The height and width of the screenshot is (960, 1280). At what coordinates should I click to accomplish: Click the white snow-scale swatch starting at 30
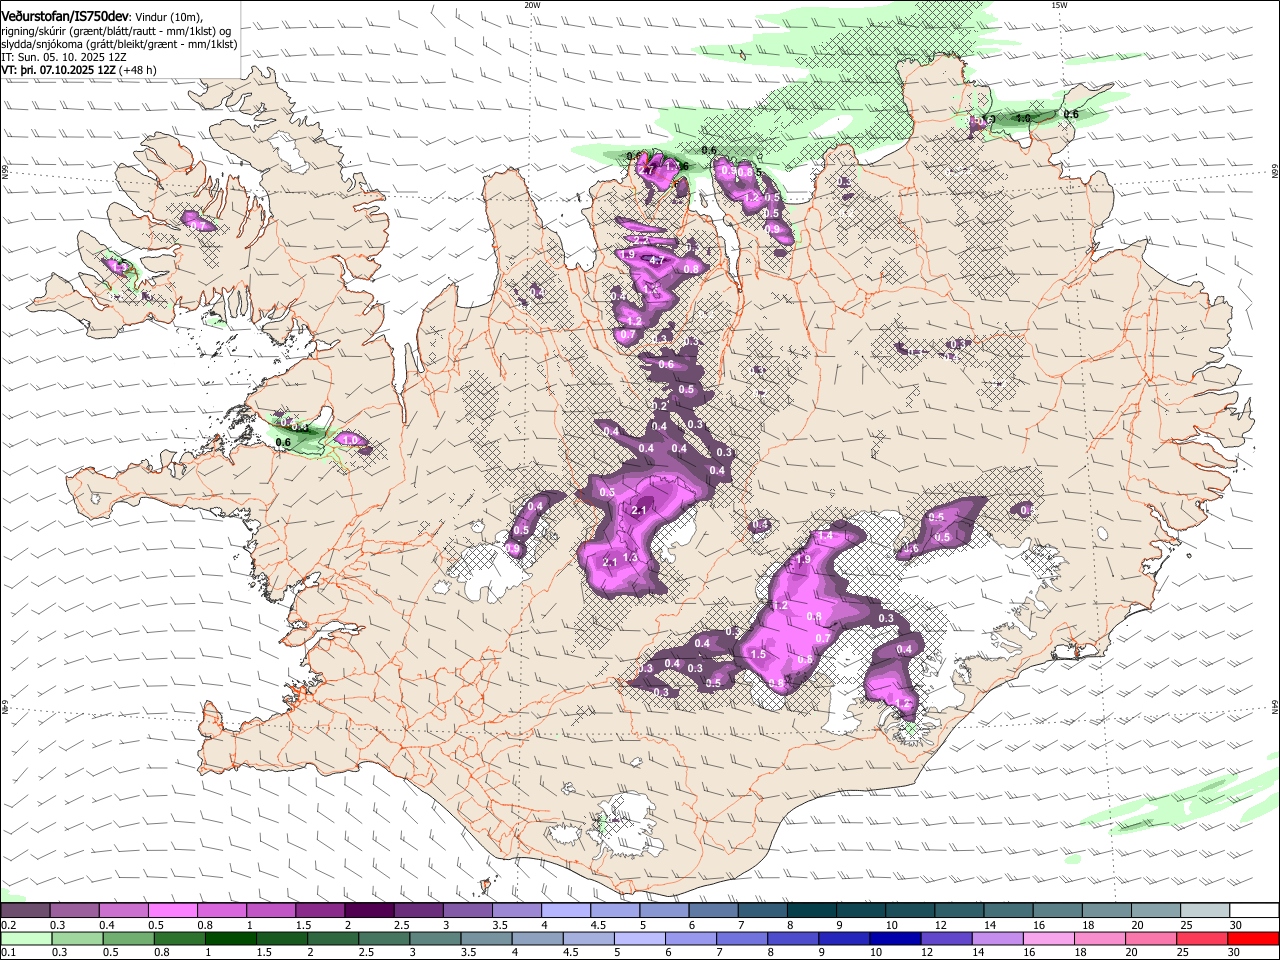1254,911
